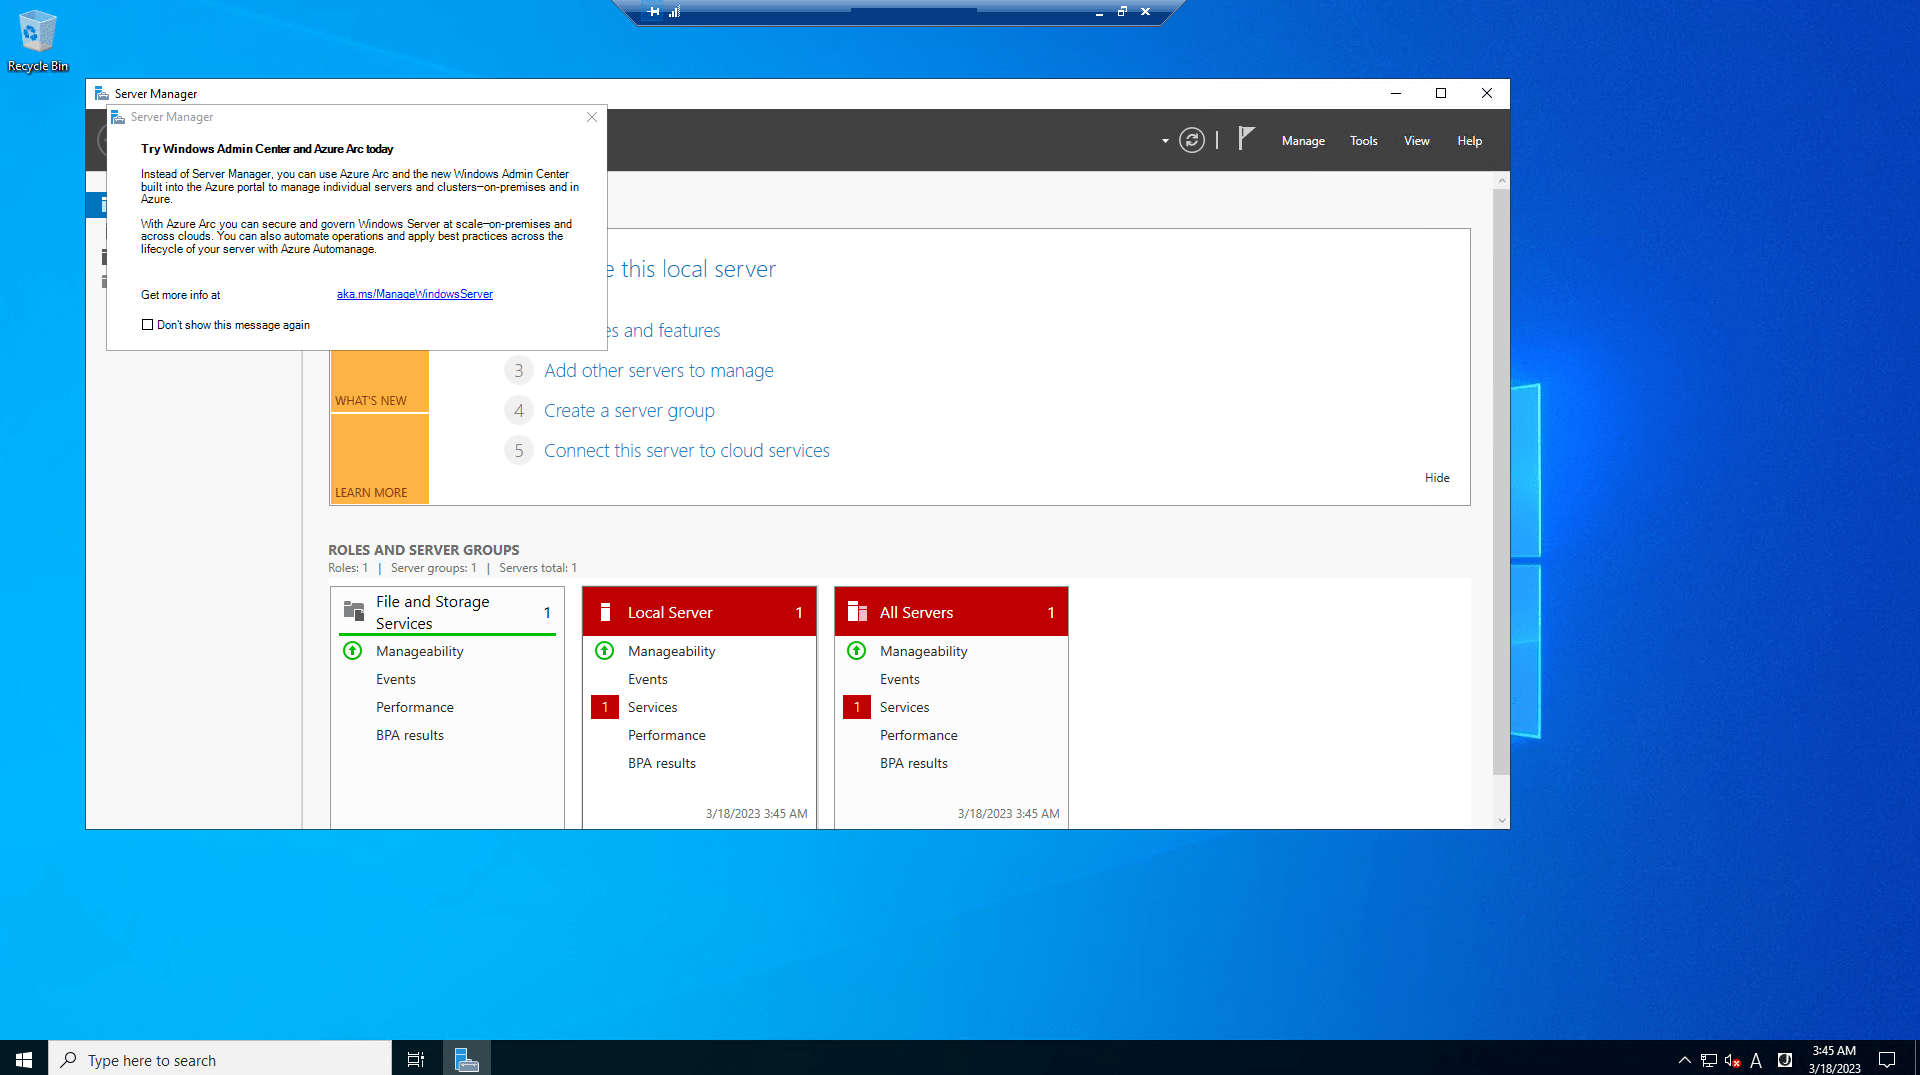Click 'Create a server group'
The width and height of the screenshot is (1920, 1075).
click(x=629, y=411)
